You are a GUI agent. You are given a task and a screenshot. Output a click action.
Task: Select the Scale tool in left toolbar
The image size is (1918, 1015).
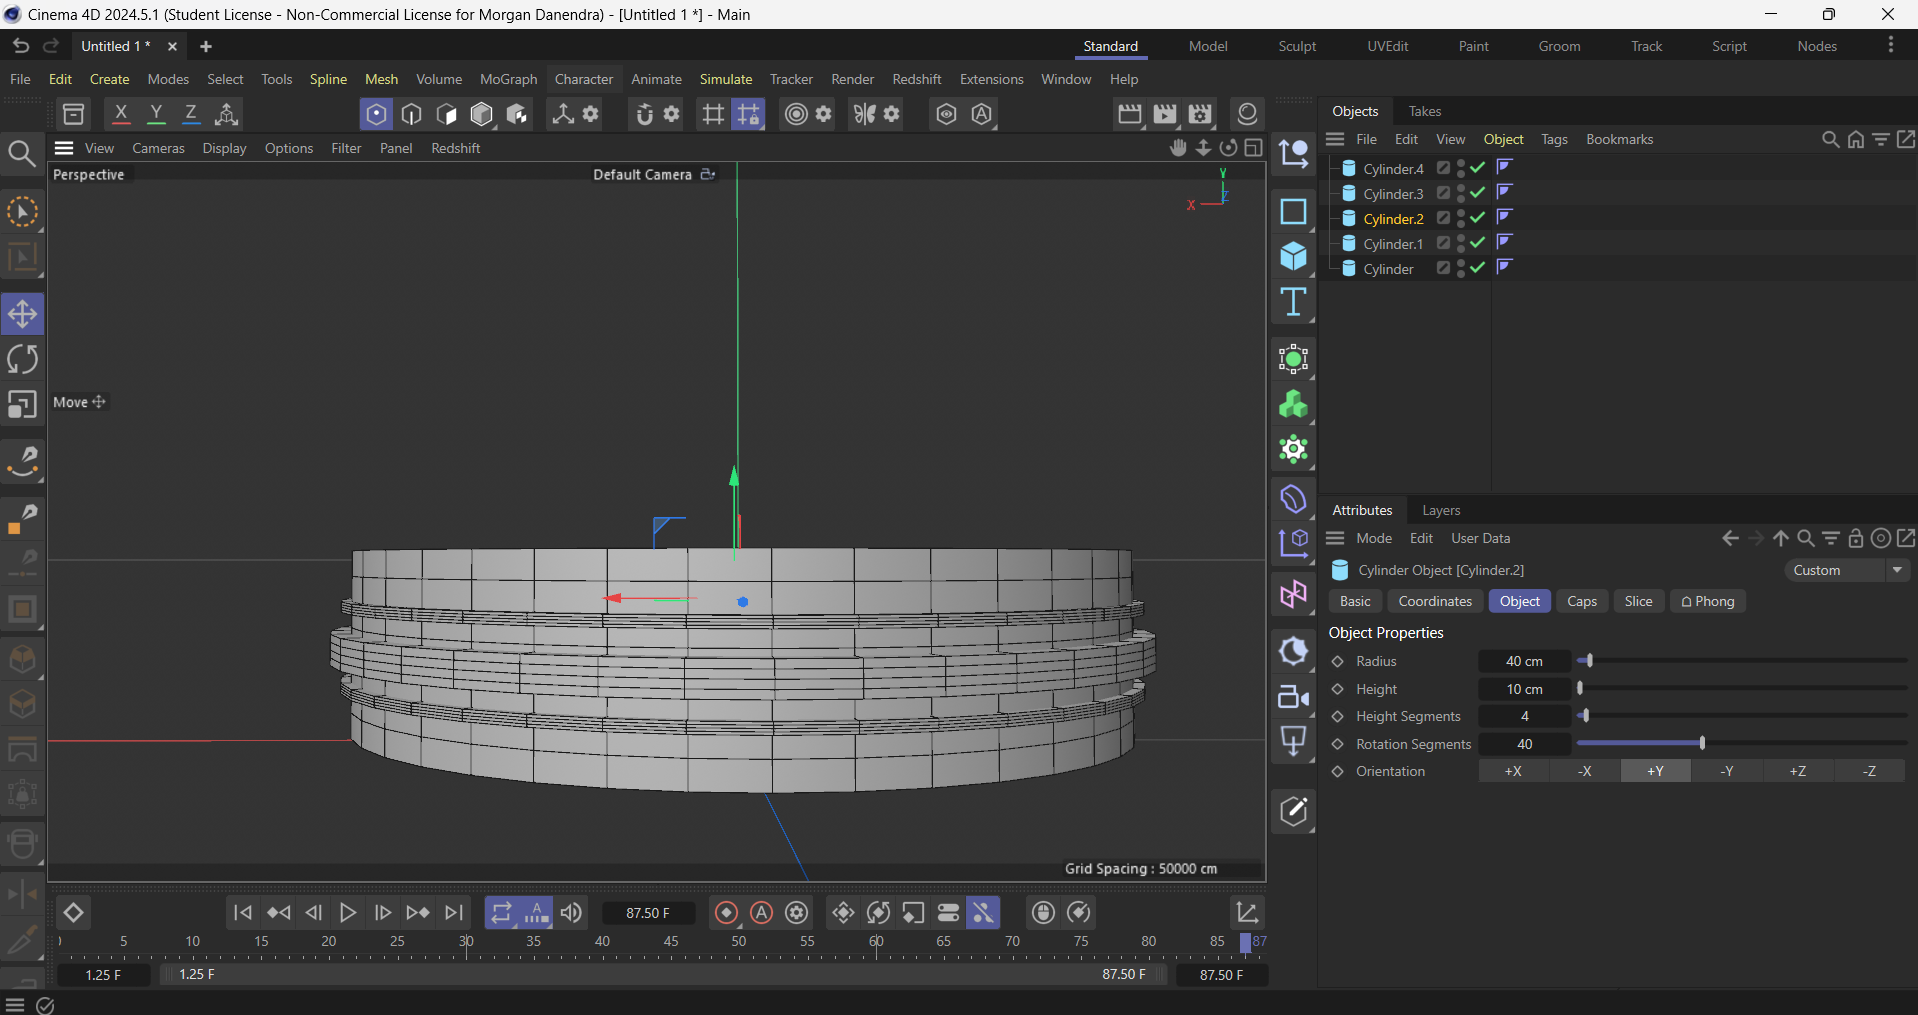coord(22,405)
